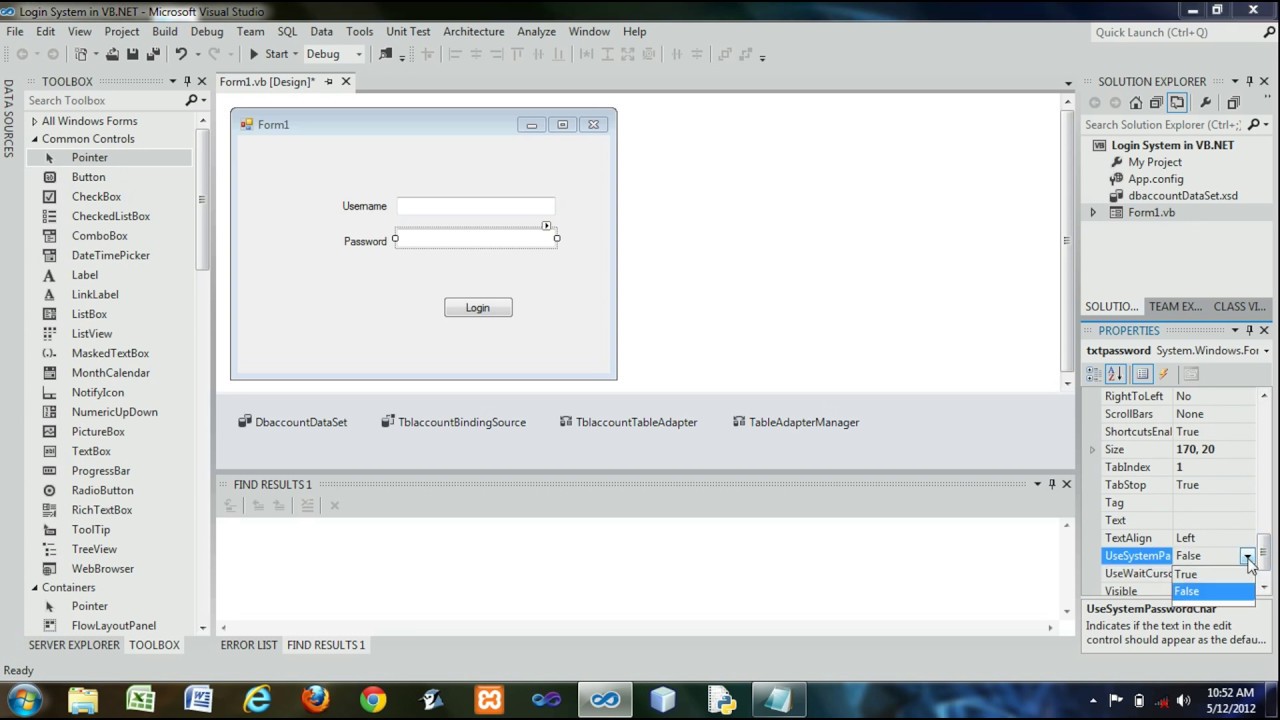The image size is (1280, 720).
Task: Expand the Size property row
Action: pos(1093,450)
